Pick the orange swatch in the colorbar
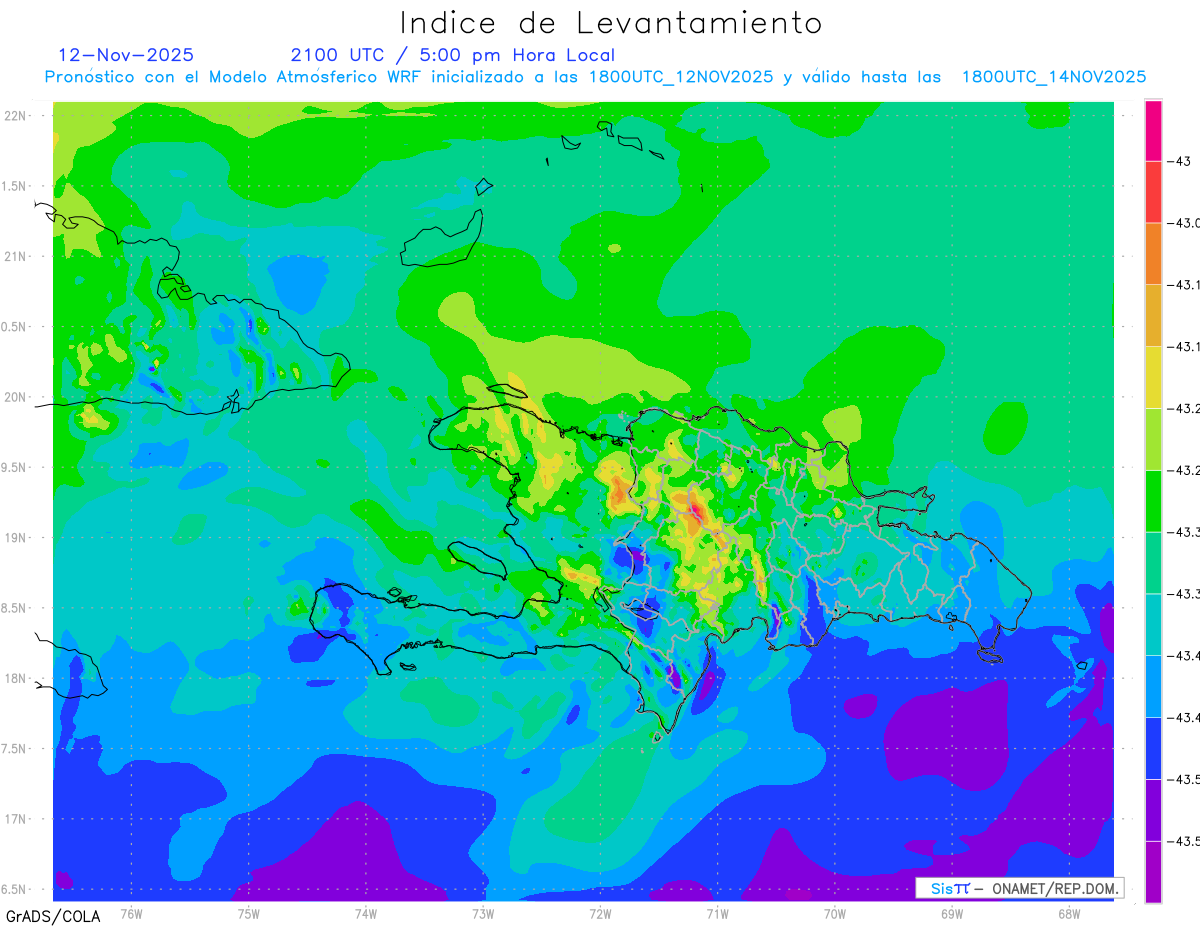This screenshot has width=1200, height=927. [x=1153, y=254]
